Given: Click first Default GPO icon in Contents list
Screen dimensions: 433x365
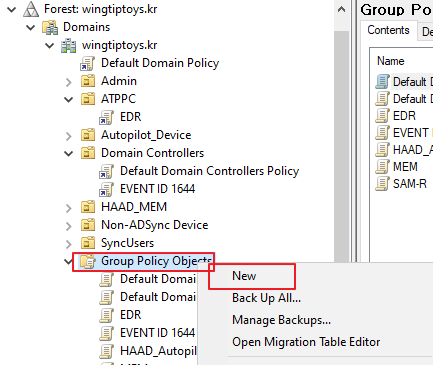Looking at the screenshot, I should point(382,82).
